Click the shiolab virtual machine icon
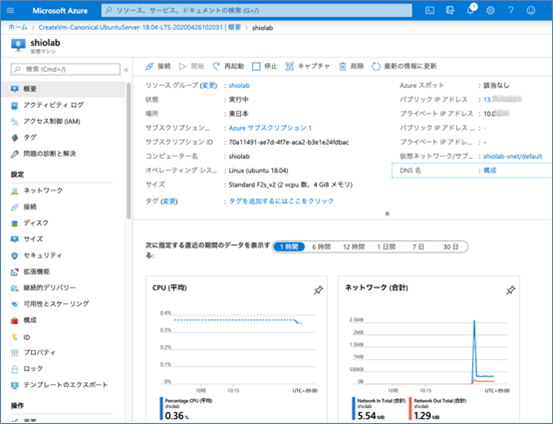Screen dimensions: 553x424 18,45
